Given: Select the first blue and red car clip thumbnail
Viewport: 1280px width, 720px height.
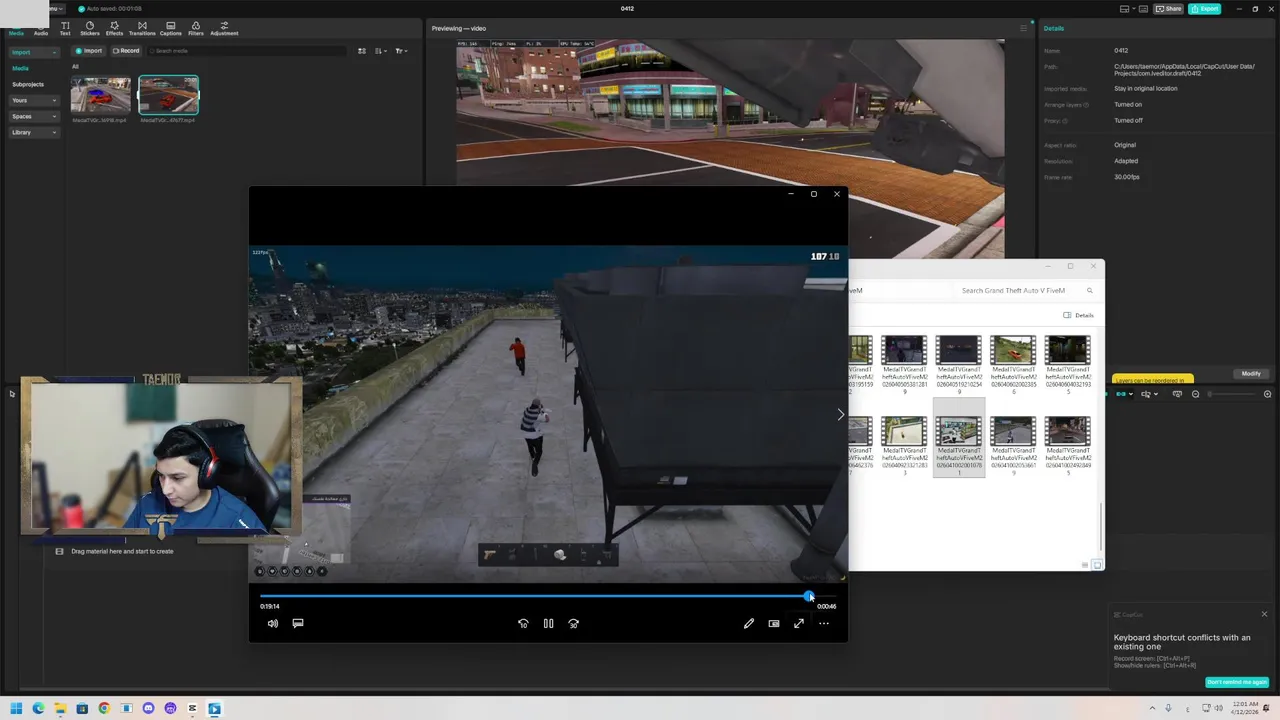Looking at the screenshot, I should click(x=100, y=95).
